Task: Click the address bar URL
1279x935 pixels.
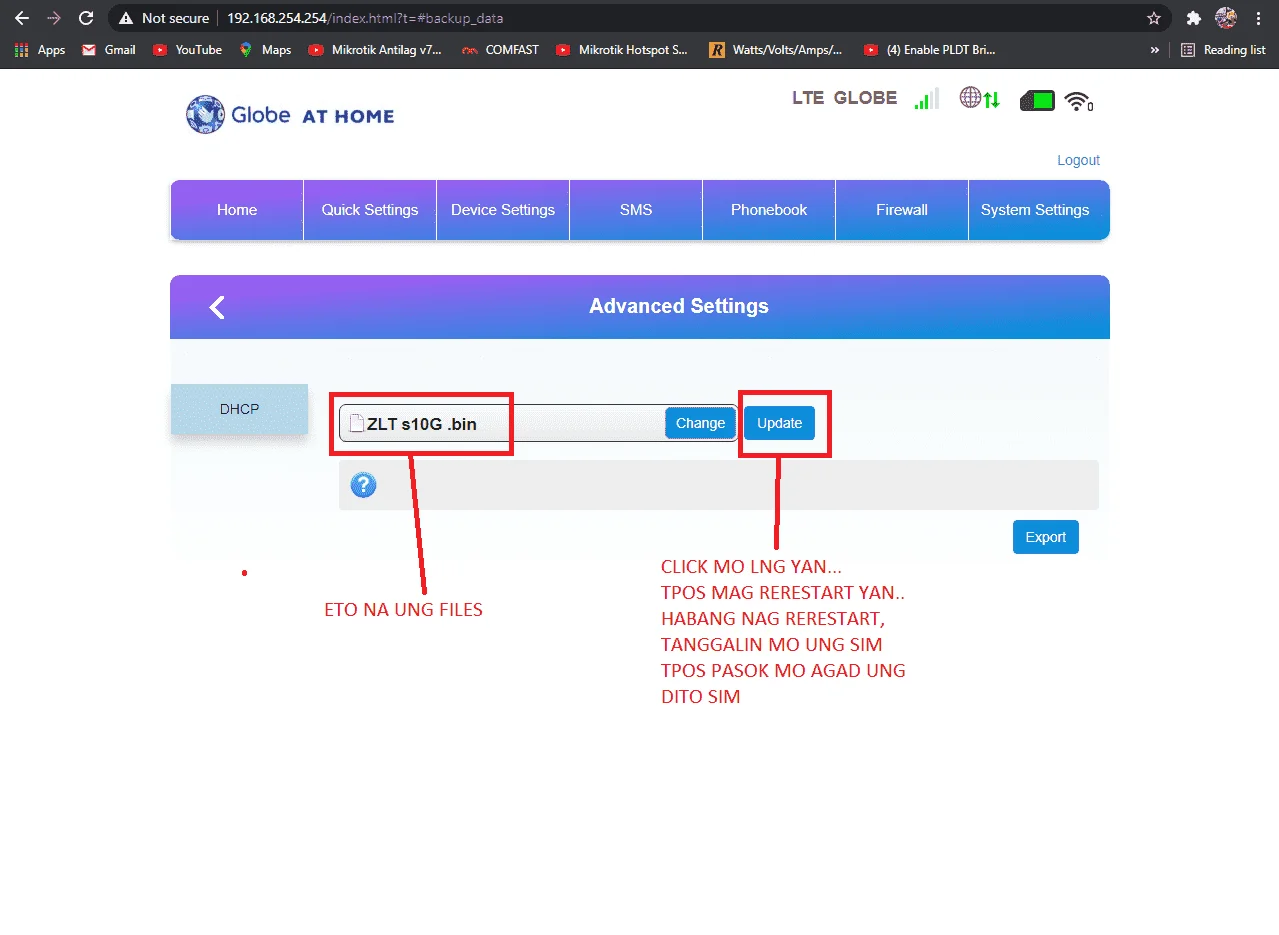Action: pos(365,18)
